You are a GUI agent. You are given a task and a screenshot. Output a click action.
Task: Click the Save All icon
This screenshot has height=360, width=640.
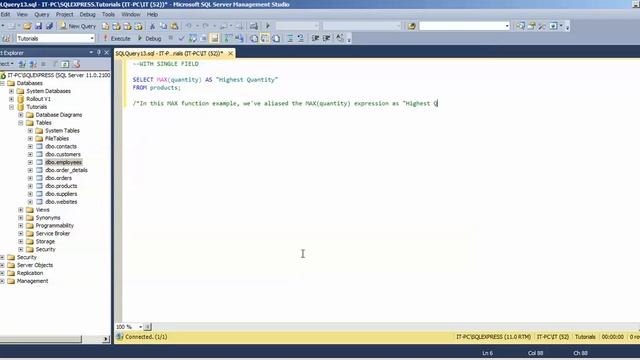[x=49, y=26]
